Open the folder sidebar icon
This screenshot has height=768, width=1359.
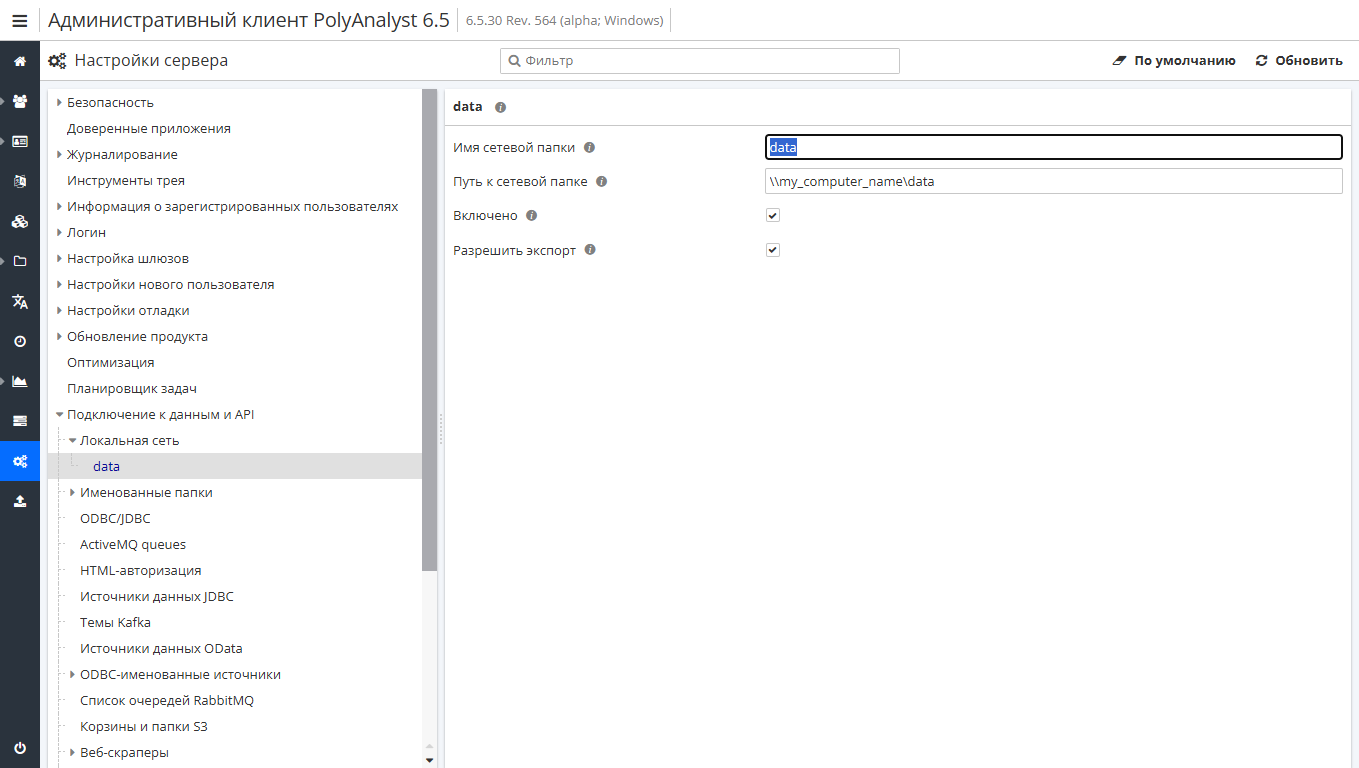[20, 261]
